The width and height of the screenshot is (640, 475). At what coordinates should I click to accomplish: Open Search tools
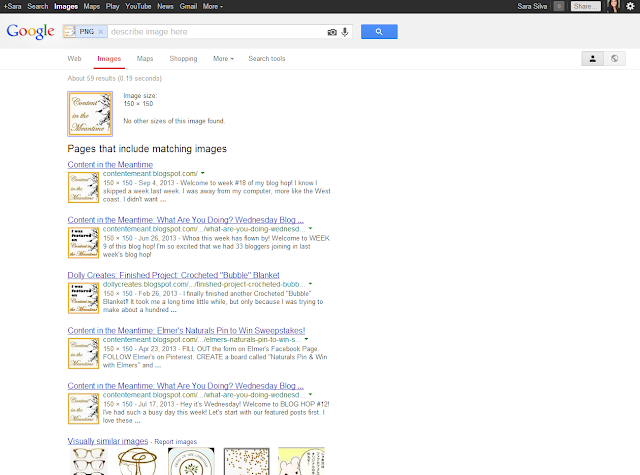point(267,58)
